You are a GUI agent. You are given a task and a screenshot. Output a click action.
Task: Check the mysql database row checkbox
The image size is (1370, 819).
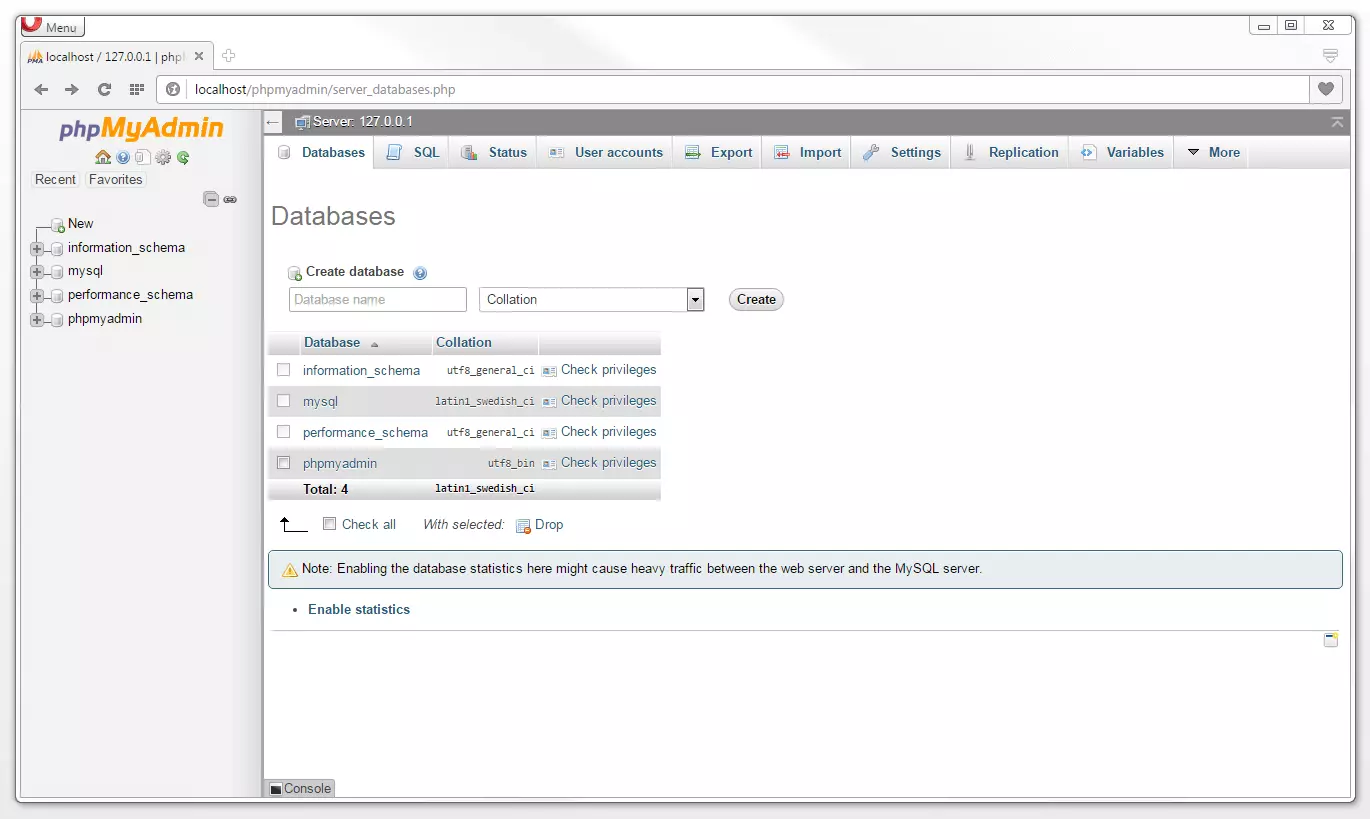pyautogui.click(x=283, y=400)
